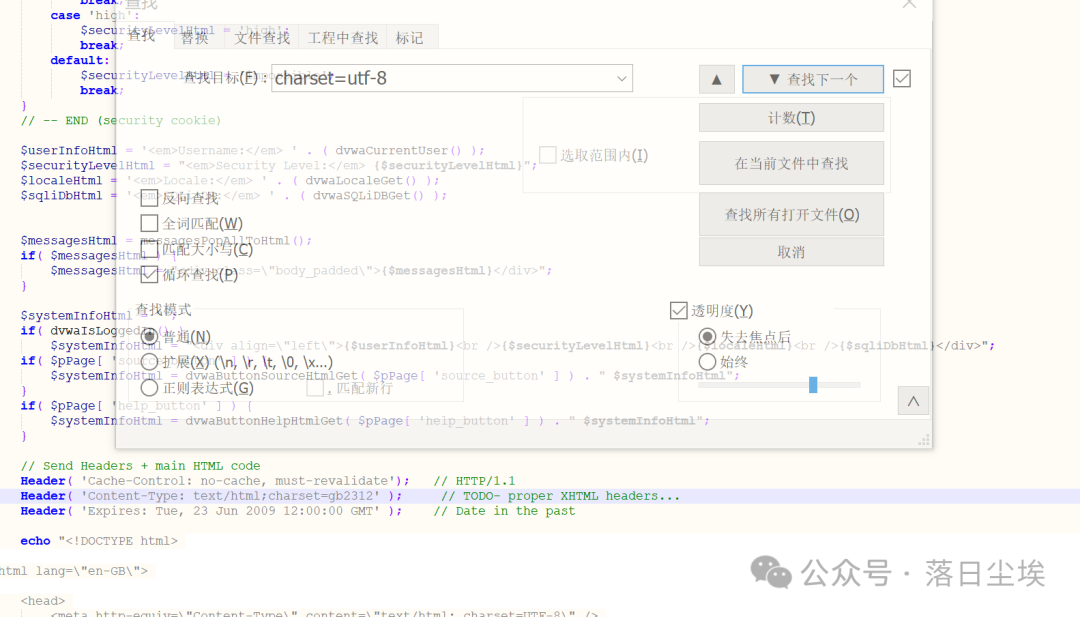
Task: Click the $userInfoHtml variable in editor
Action: click(x=68, y=150)
